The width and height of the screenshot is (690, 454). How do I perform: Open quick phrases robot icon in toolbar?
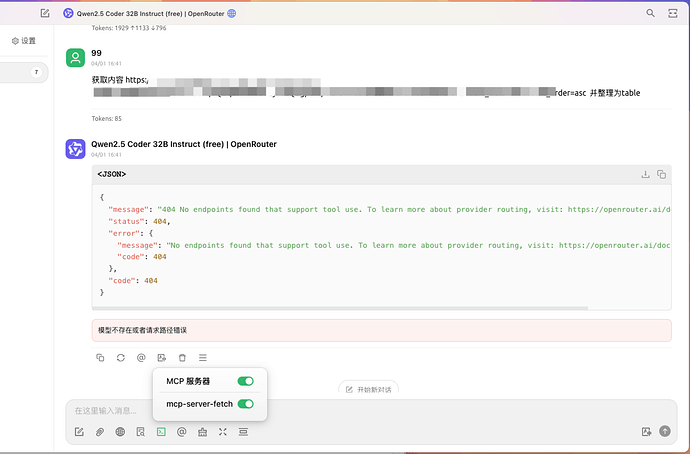point(202,432)
